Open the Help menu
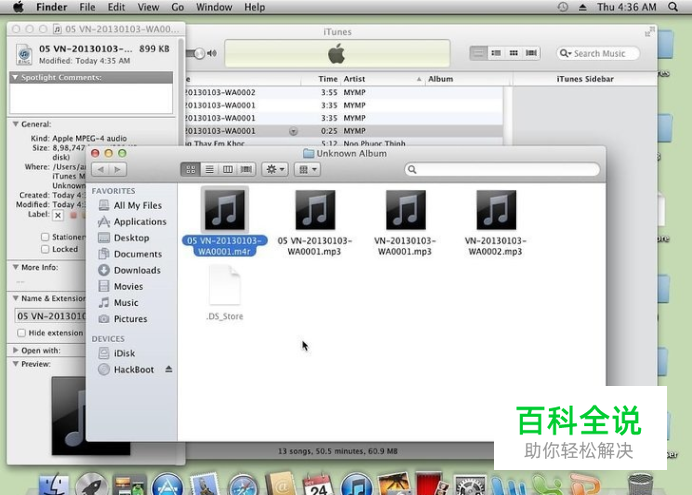 [x=255, y=7]
